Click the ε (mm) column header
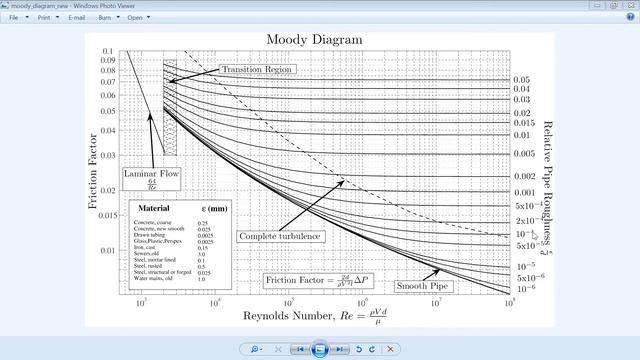 [214, 209]
